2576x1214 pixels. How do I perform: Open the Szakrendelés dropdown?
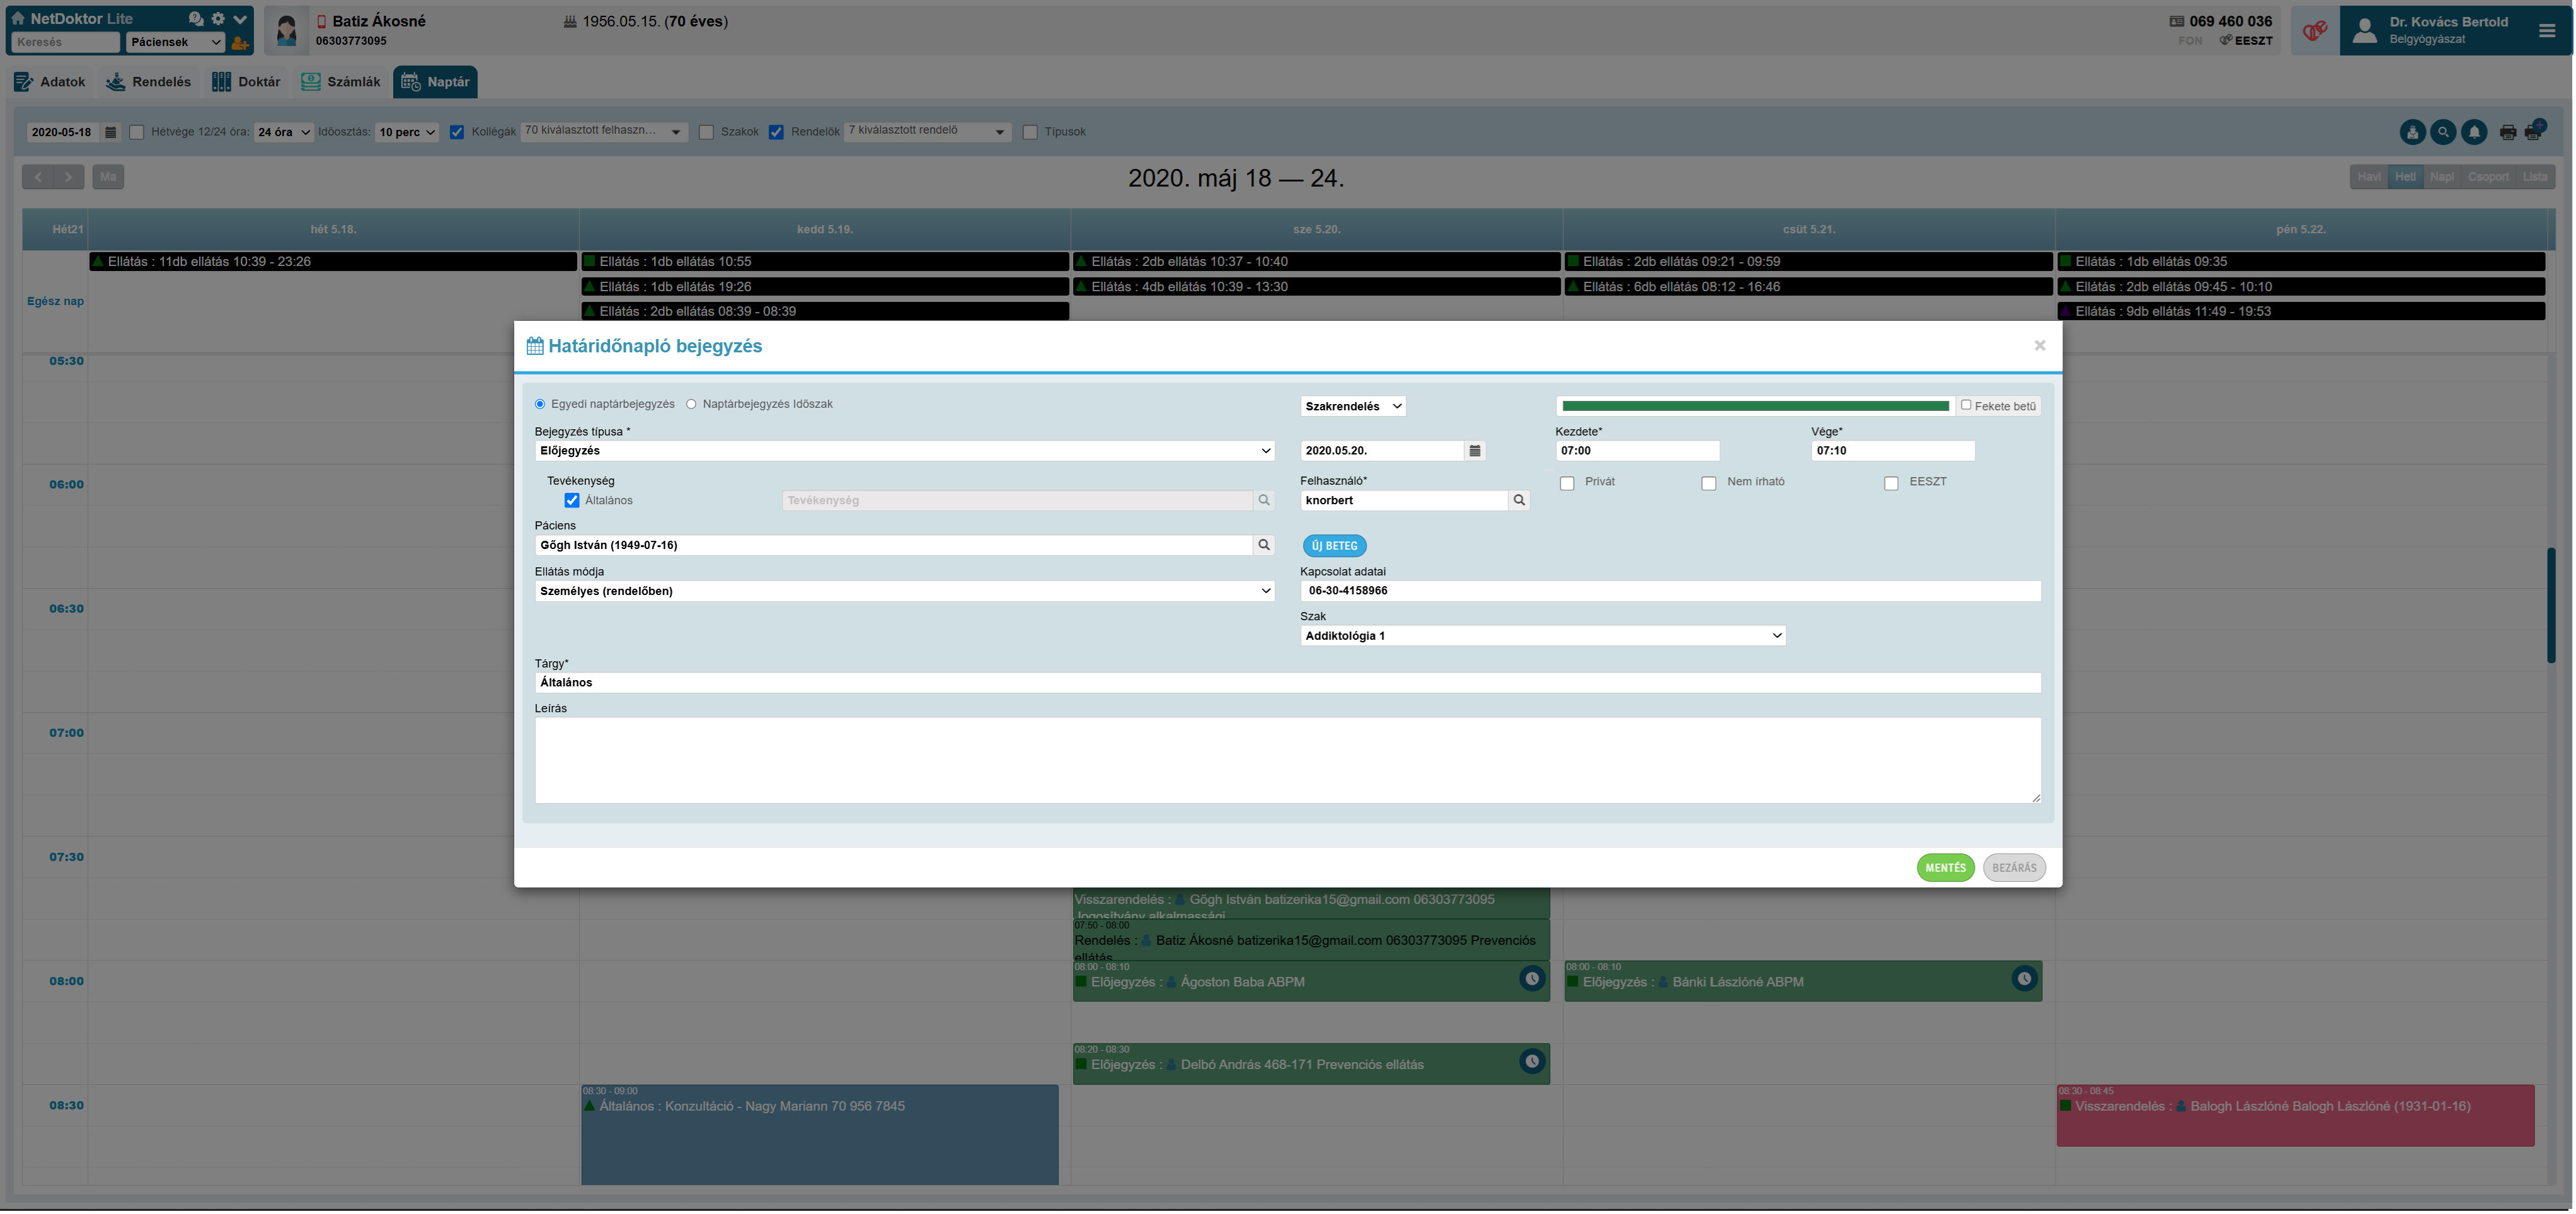tap(1353, 407)
